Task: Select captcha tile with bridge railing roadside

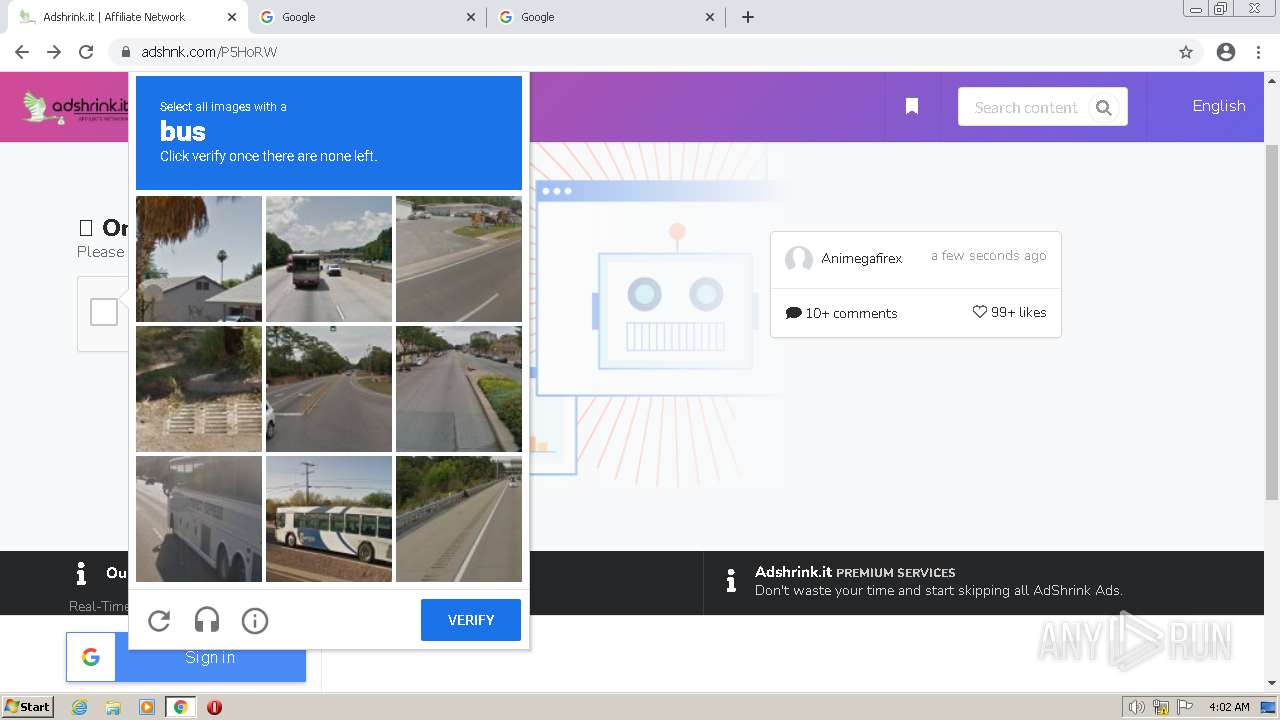Action: pos(459,519)
